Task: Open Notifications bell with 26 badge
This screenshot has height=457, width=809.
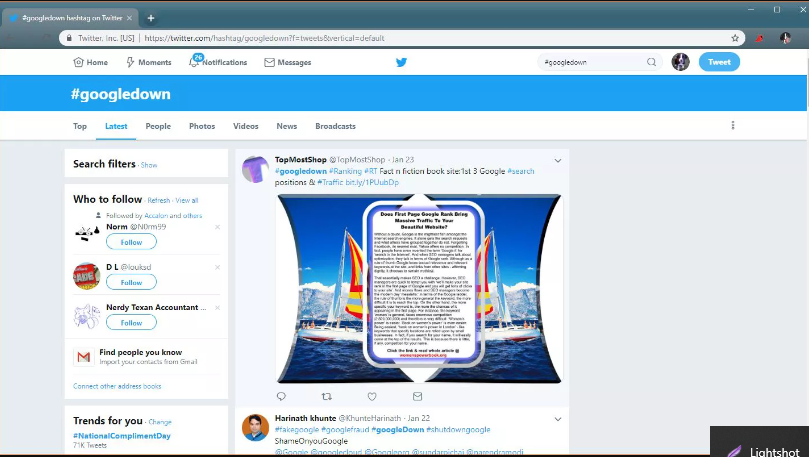Action: pyautogui.click(x=194, y=61)
